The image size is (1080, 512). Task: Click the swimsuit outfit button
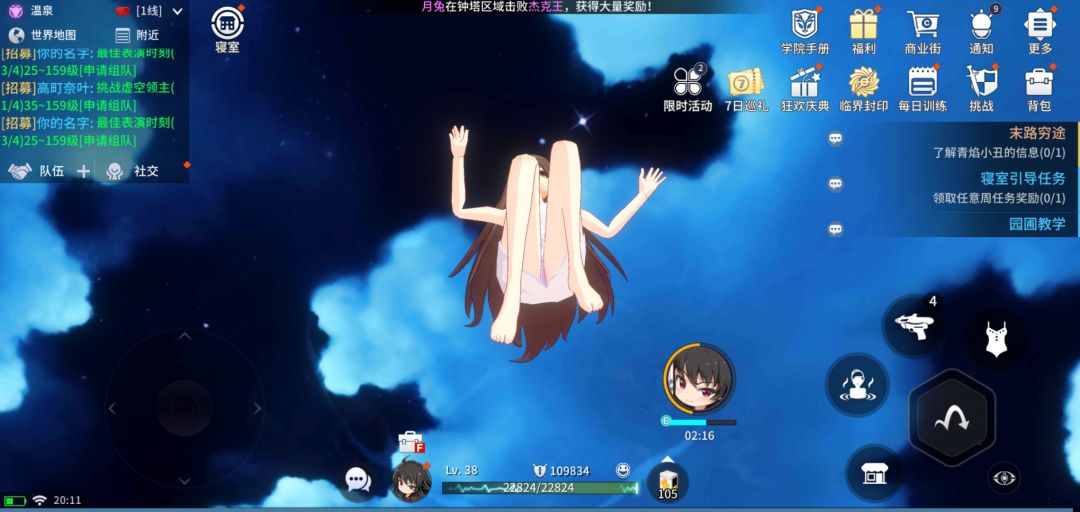(996, 339)
